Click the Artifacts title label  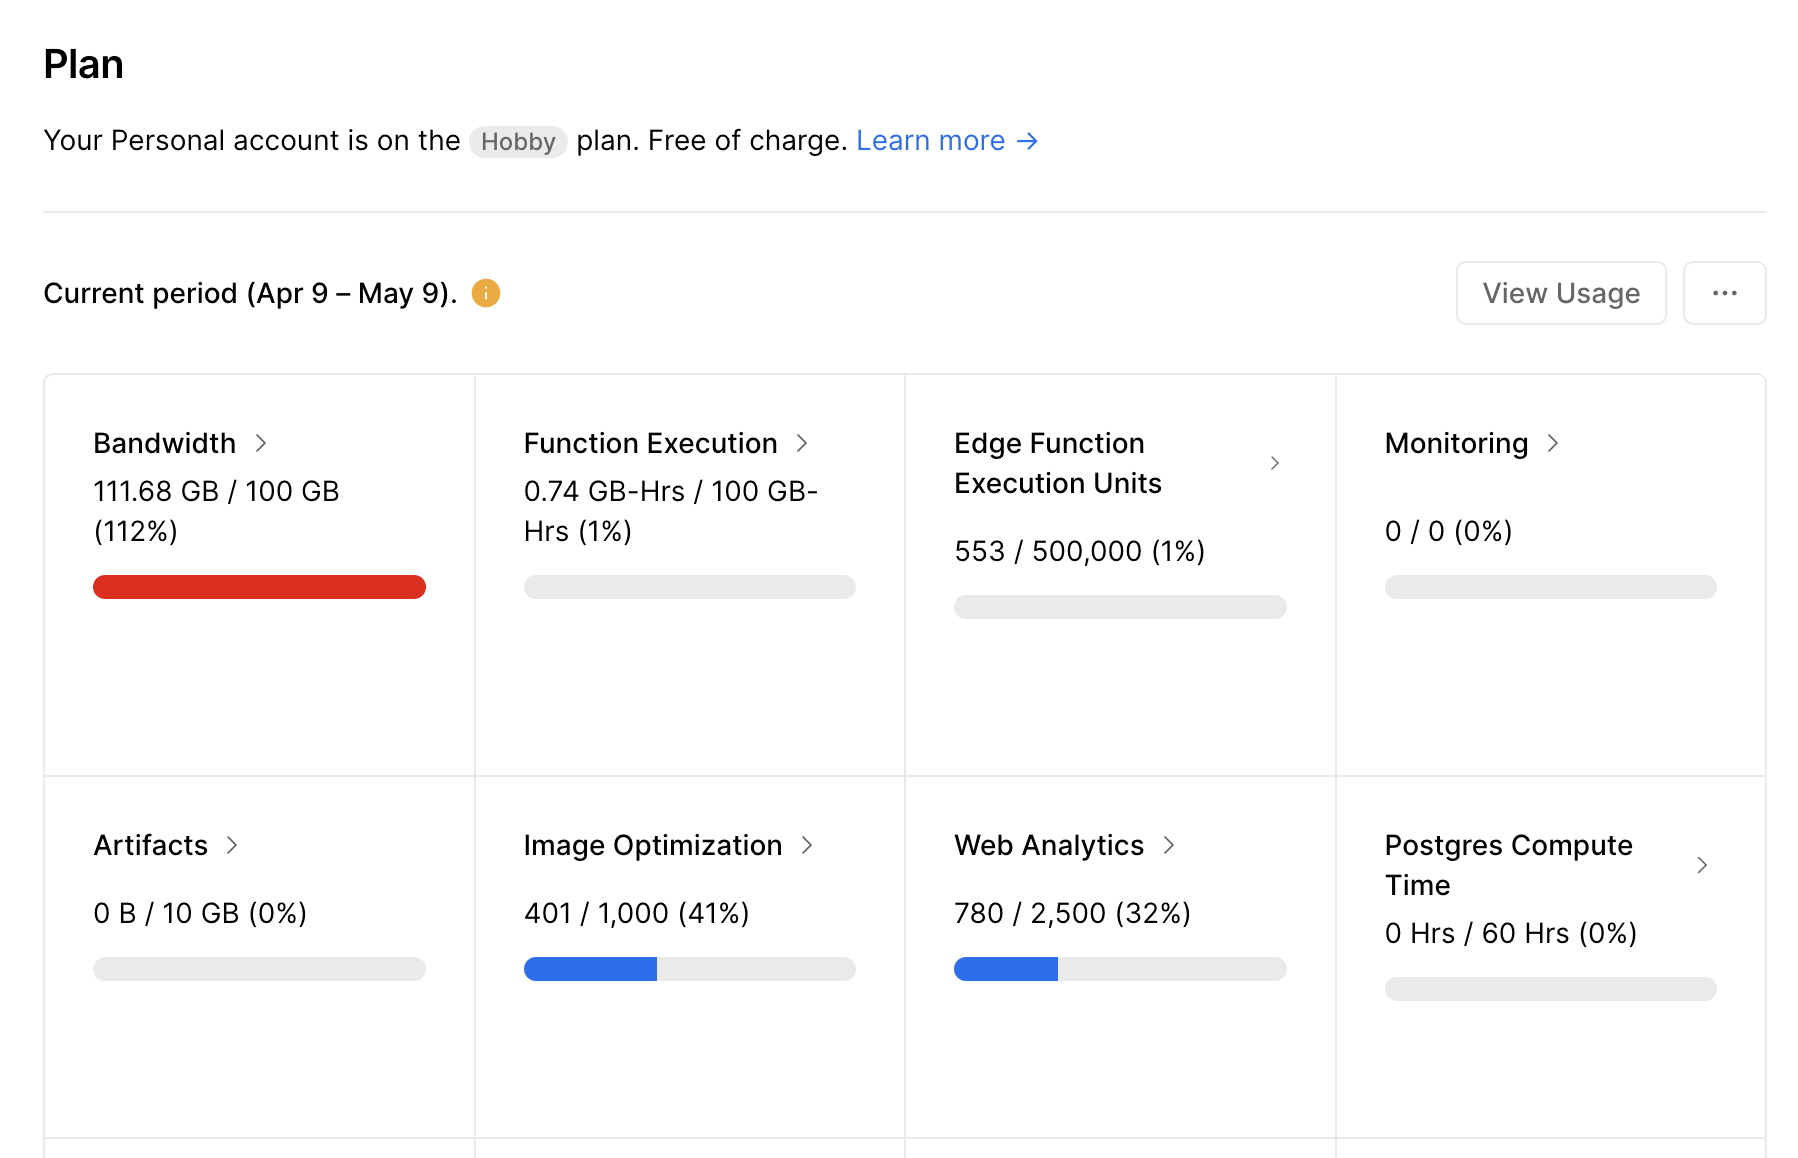(x=151, y=845)
